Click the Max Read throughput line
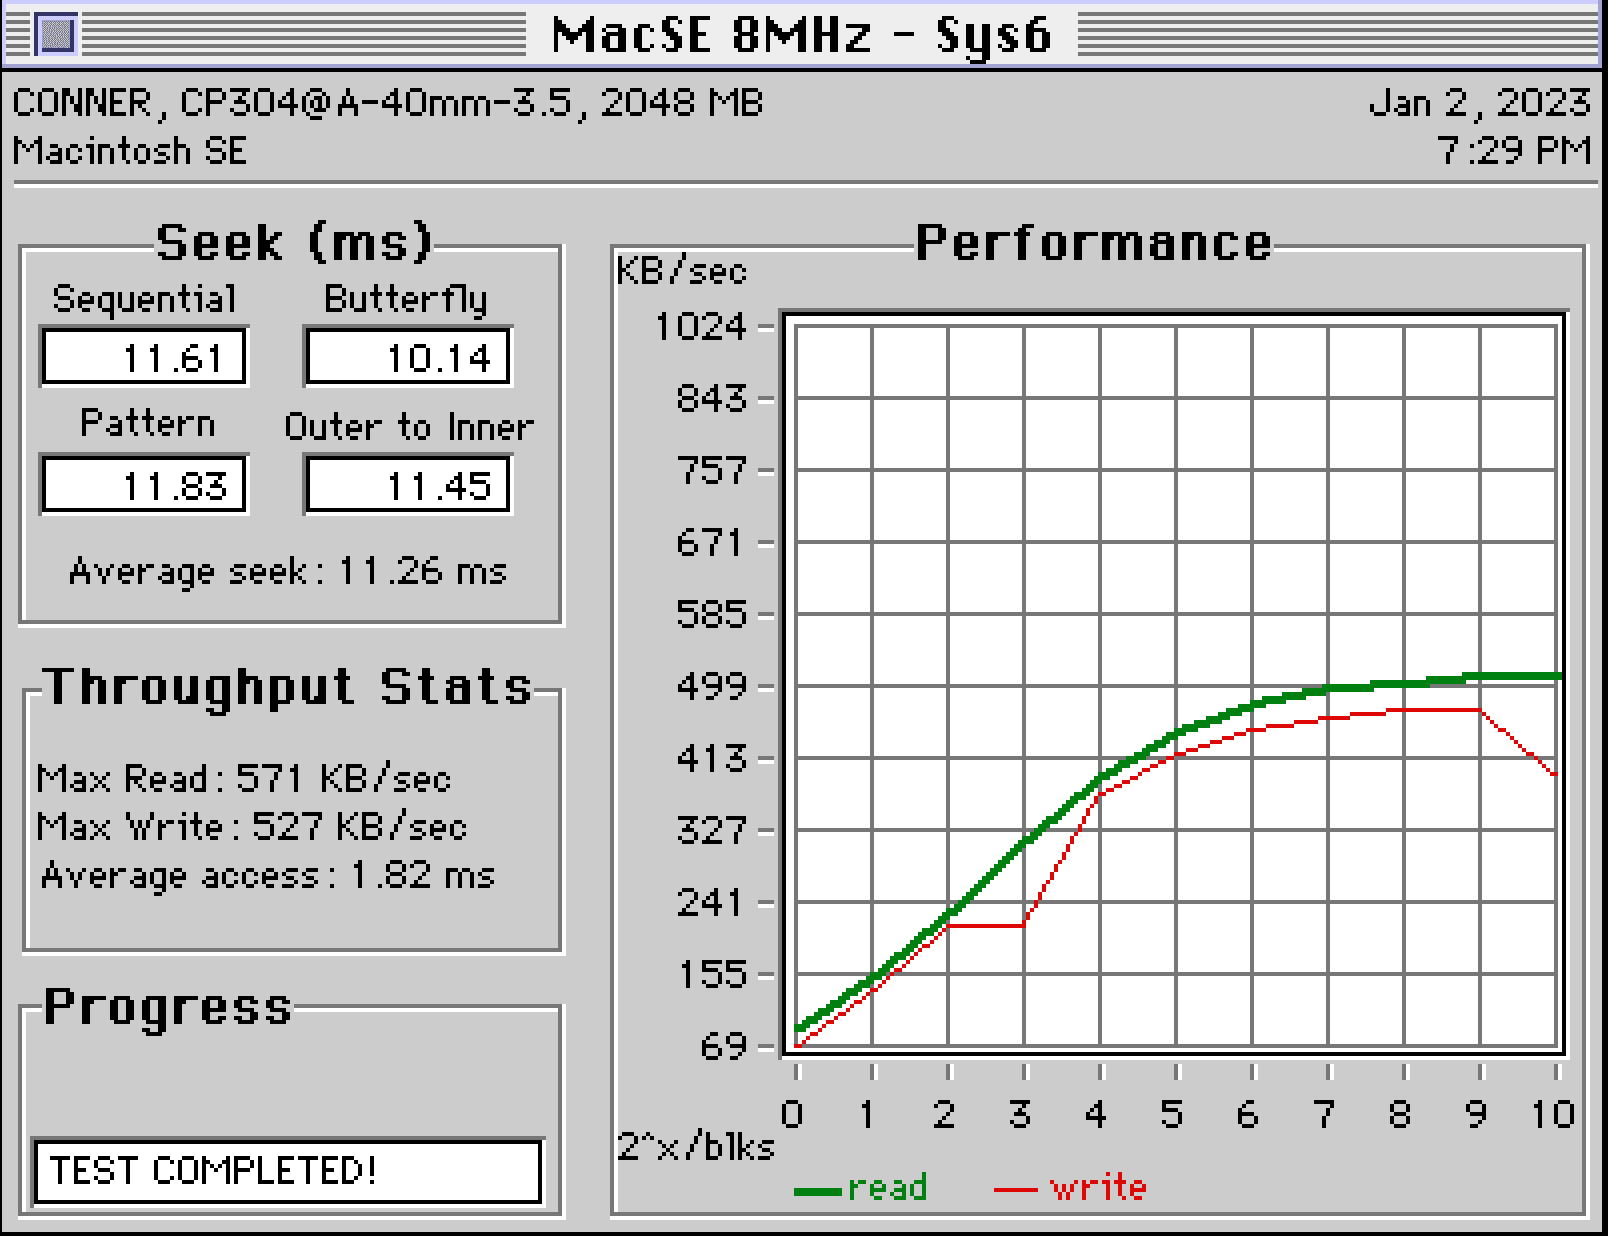 pos(244,778)
